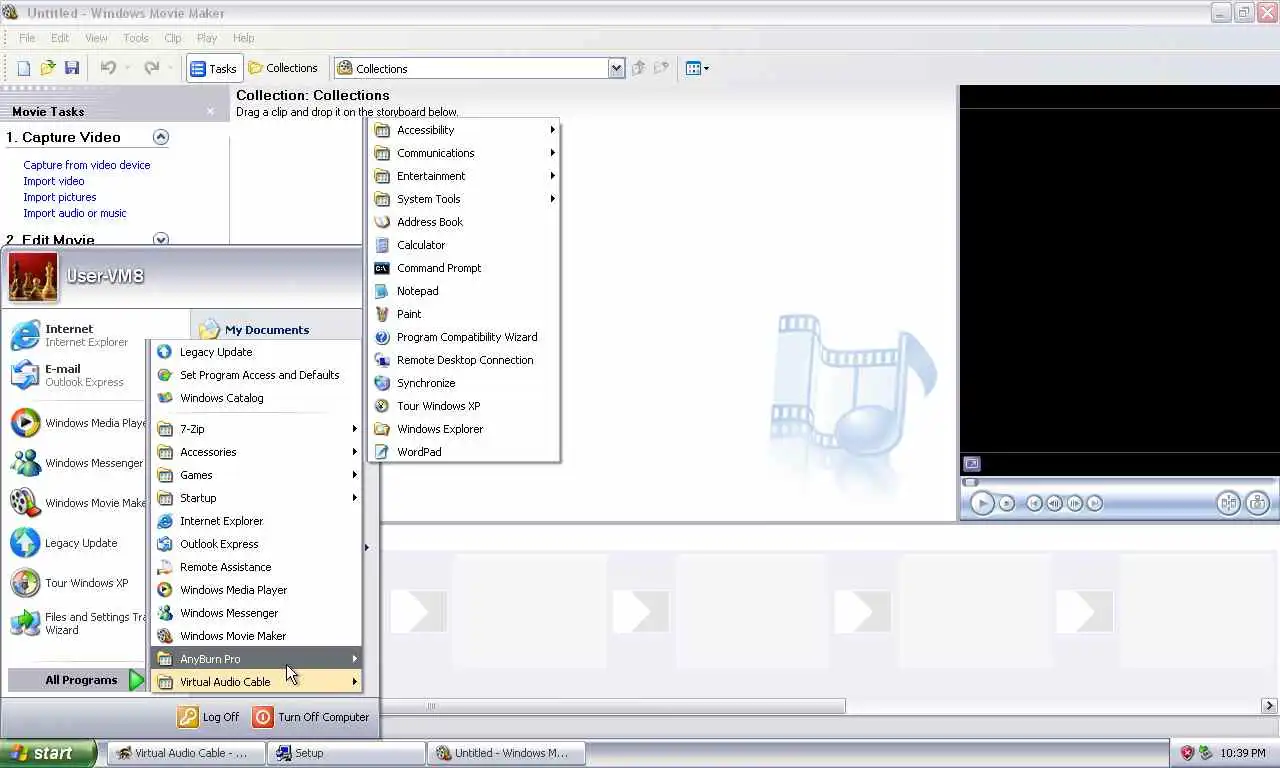Launch Paint from Accessories menu
The width and height of the screenshot is (1280, 768).
(464, 314)
